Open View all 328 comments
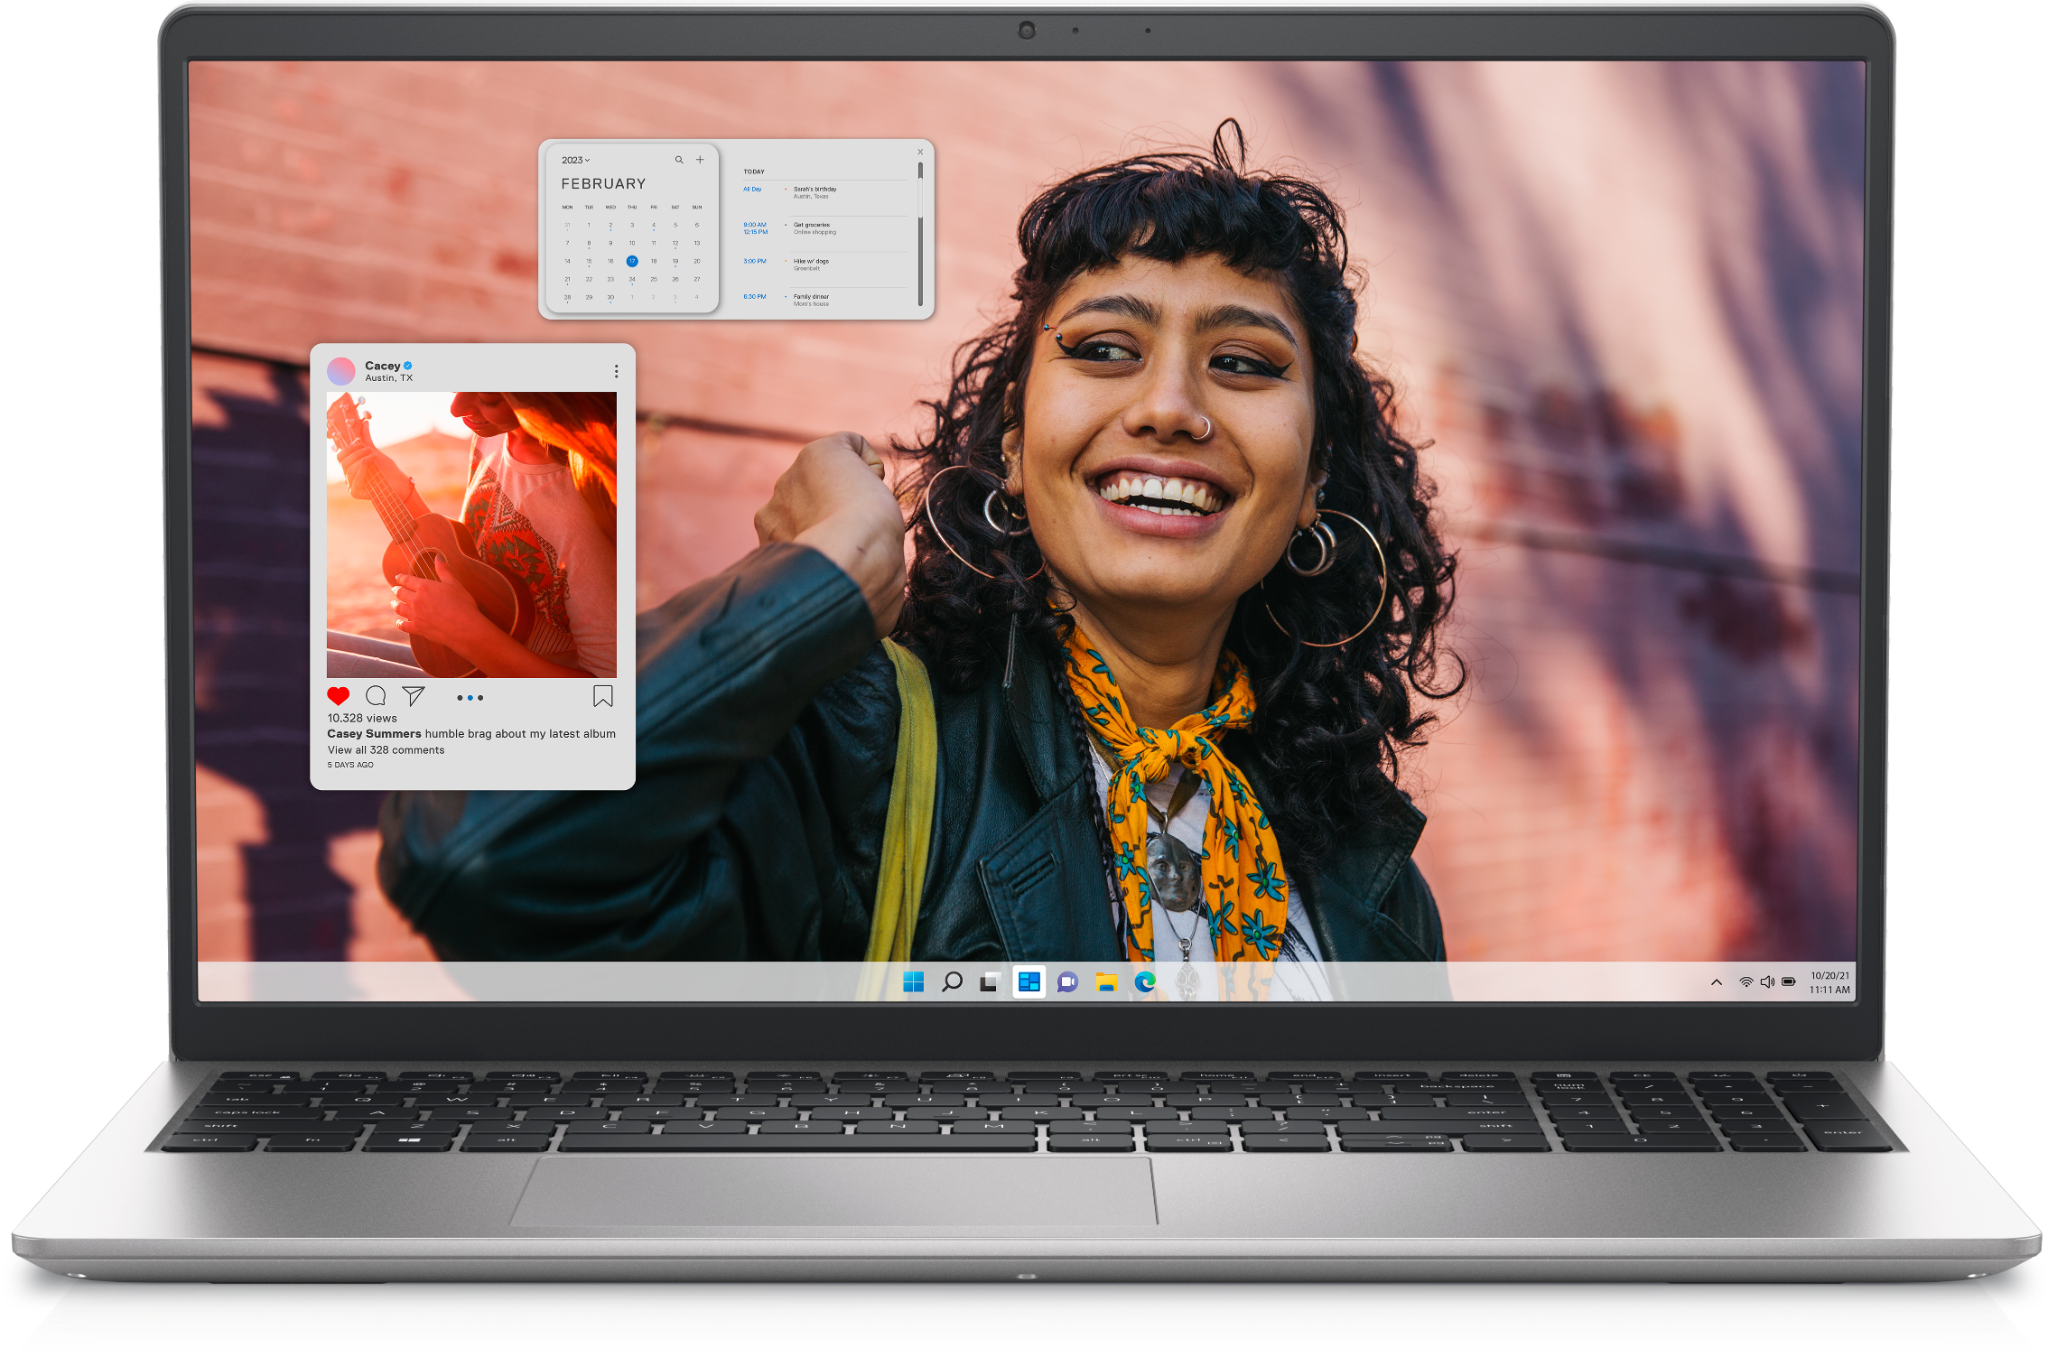2048x1358 pixels. tap(386, 750)
